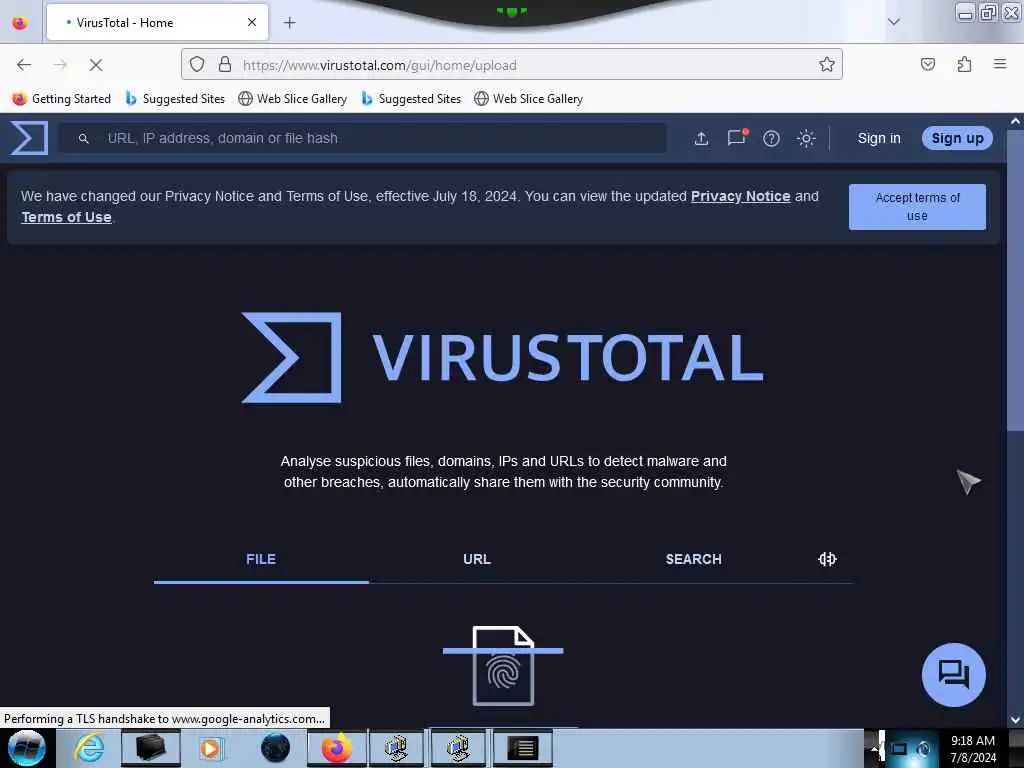Click Accept terms of use button
Image resolution: width=1024 pixels, height=768 pixels.
(x=918, y=206)
